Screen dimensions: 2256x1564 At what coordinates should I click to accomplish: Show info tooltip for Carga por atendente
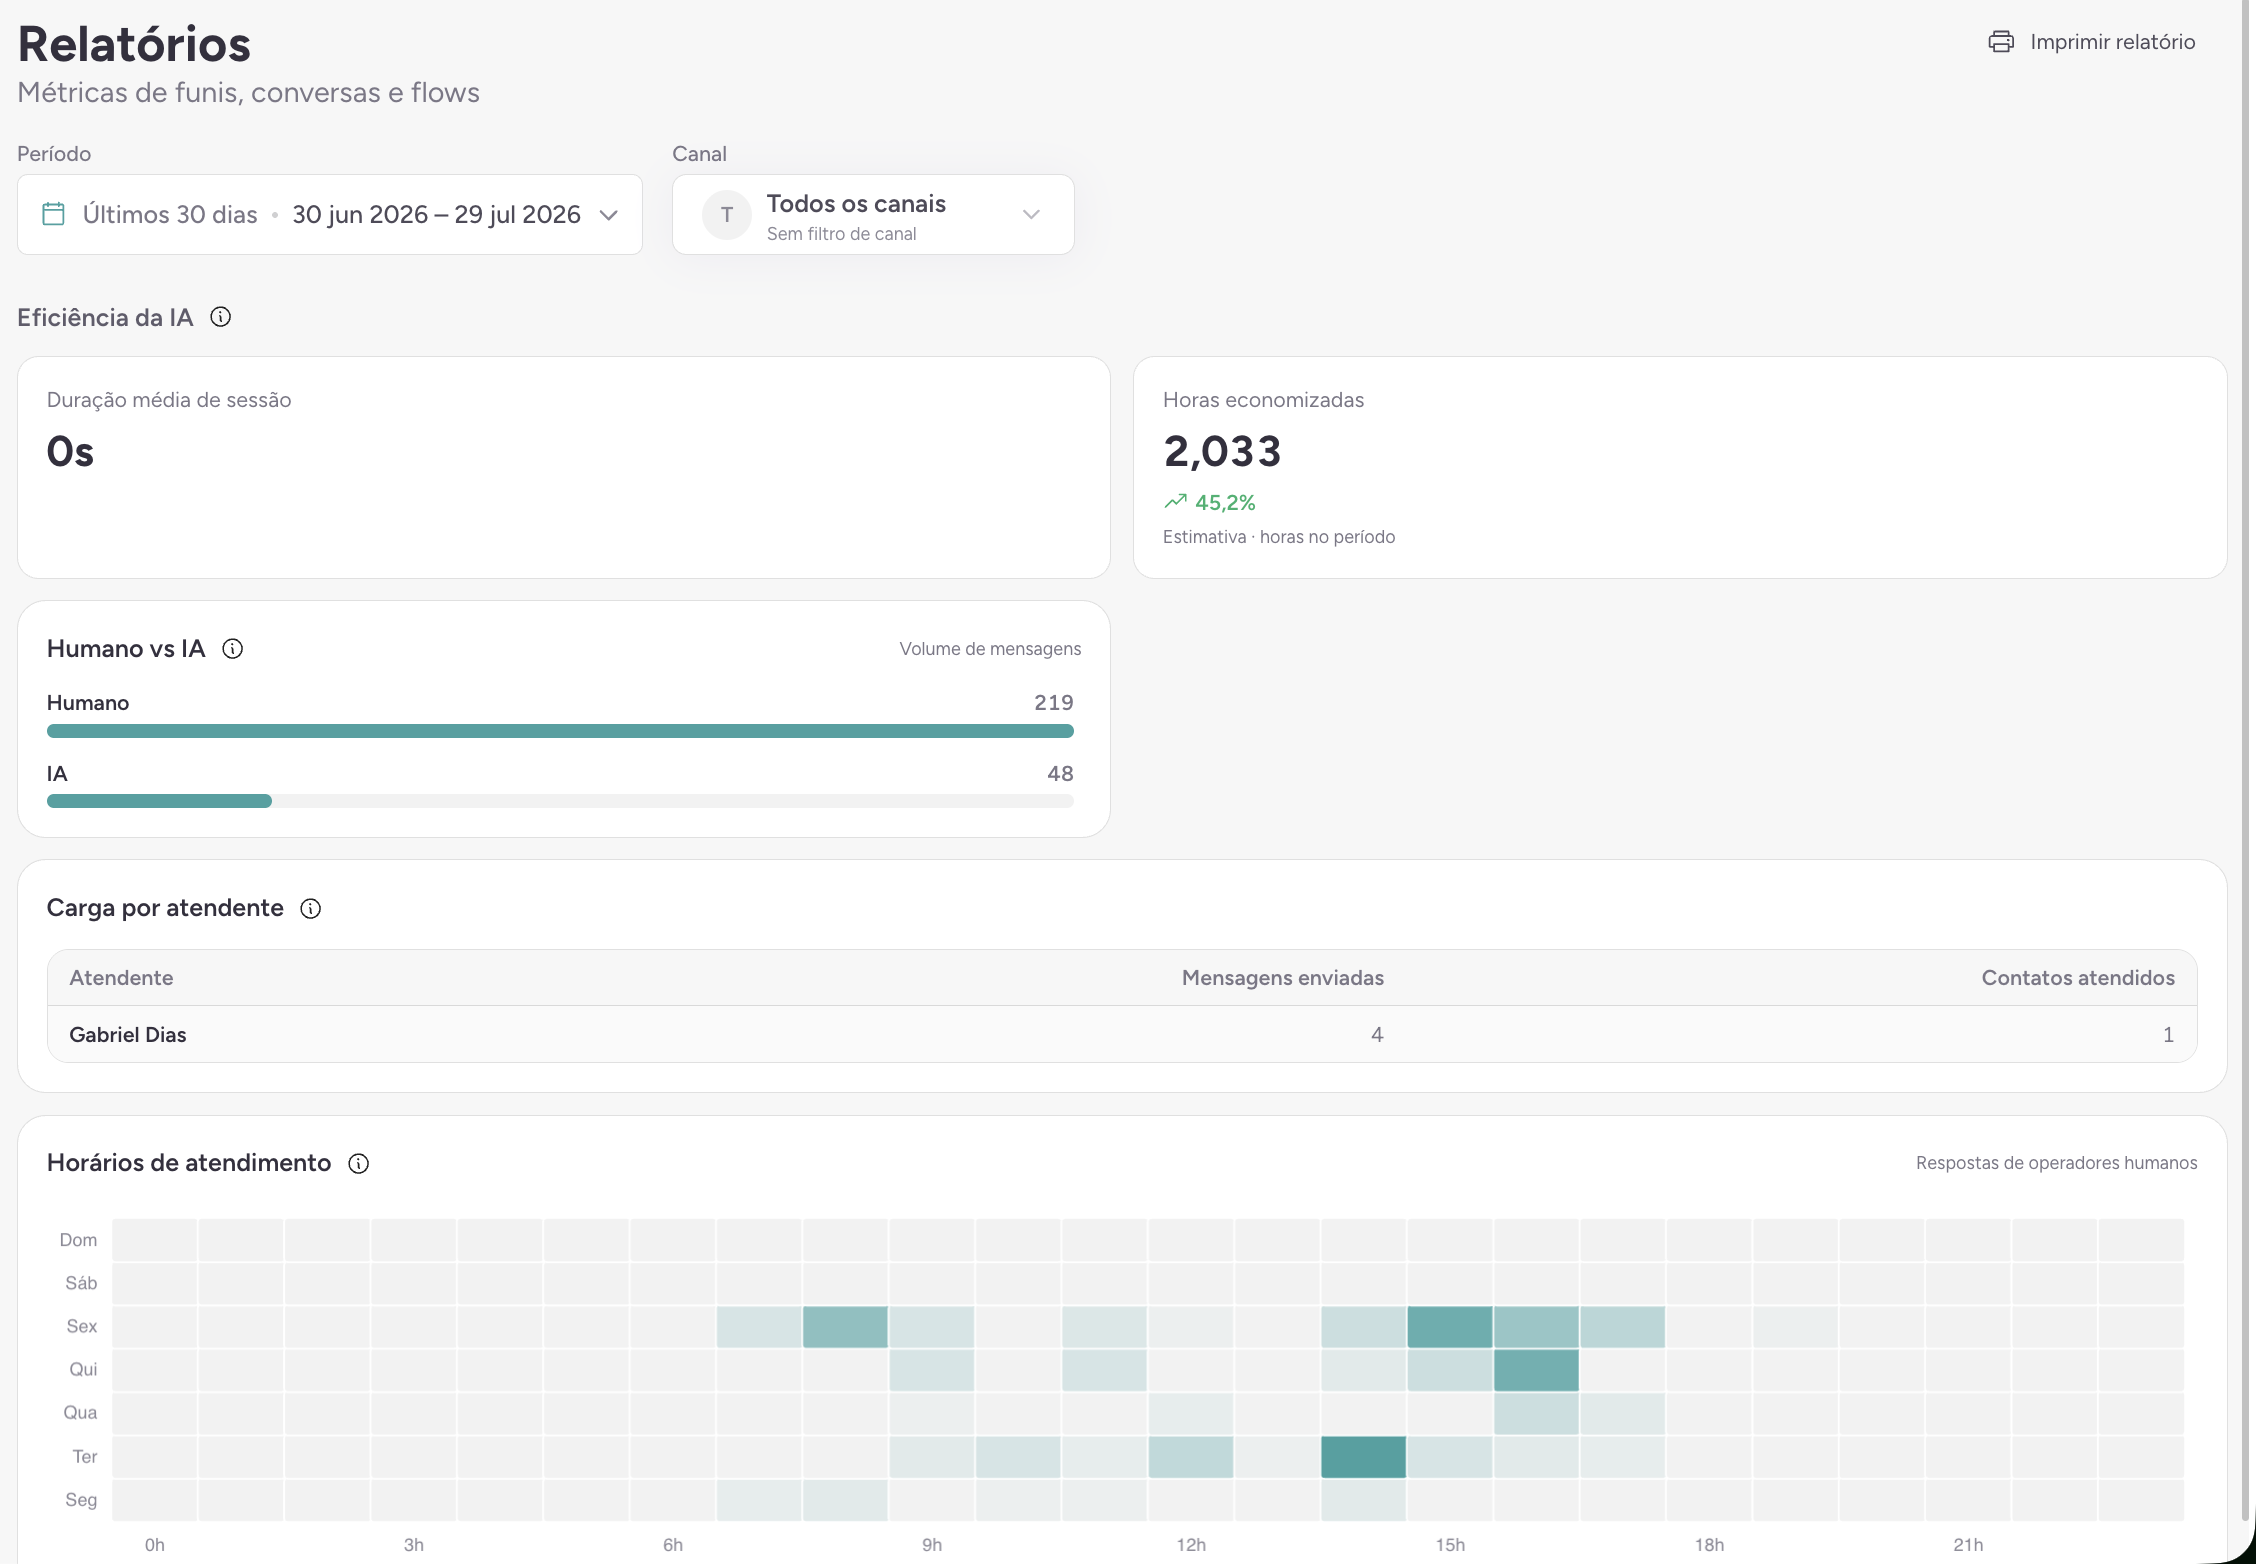(311, 908)
